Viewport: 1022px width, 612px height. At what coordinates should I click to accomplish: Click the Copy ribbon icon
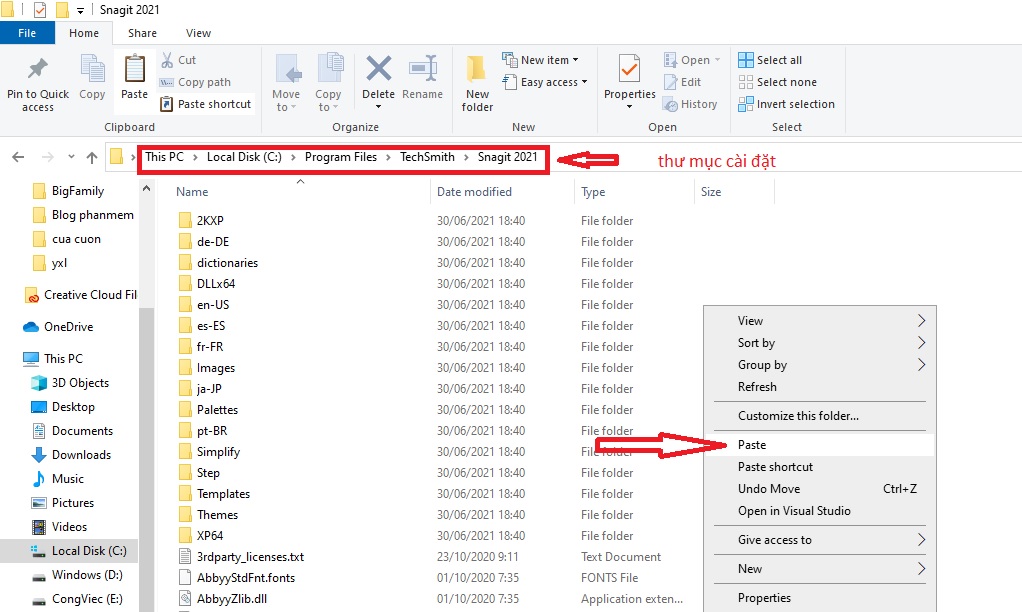tap(92, 69)
